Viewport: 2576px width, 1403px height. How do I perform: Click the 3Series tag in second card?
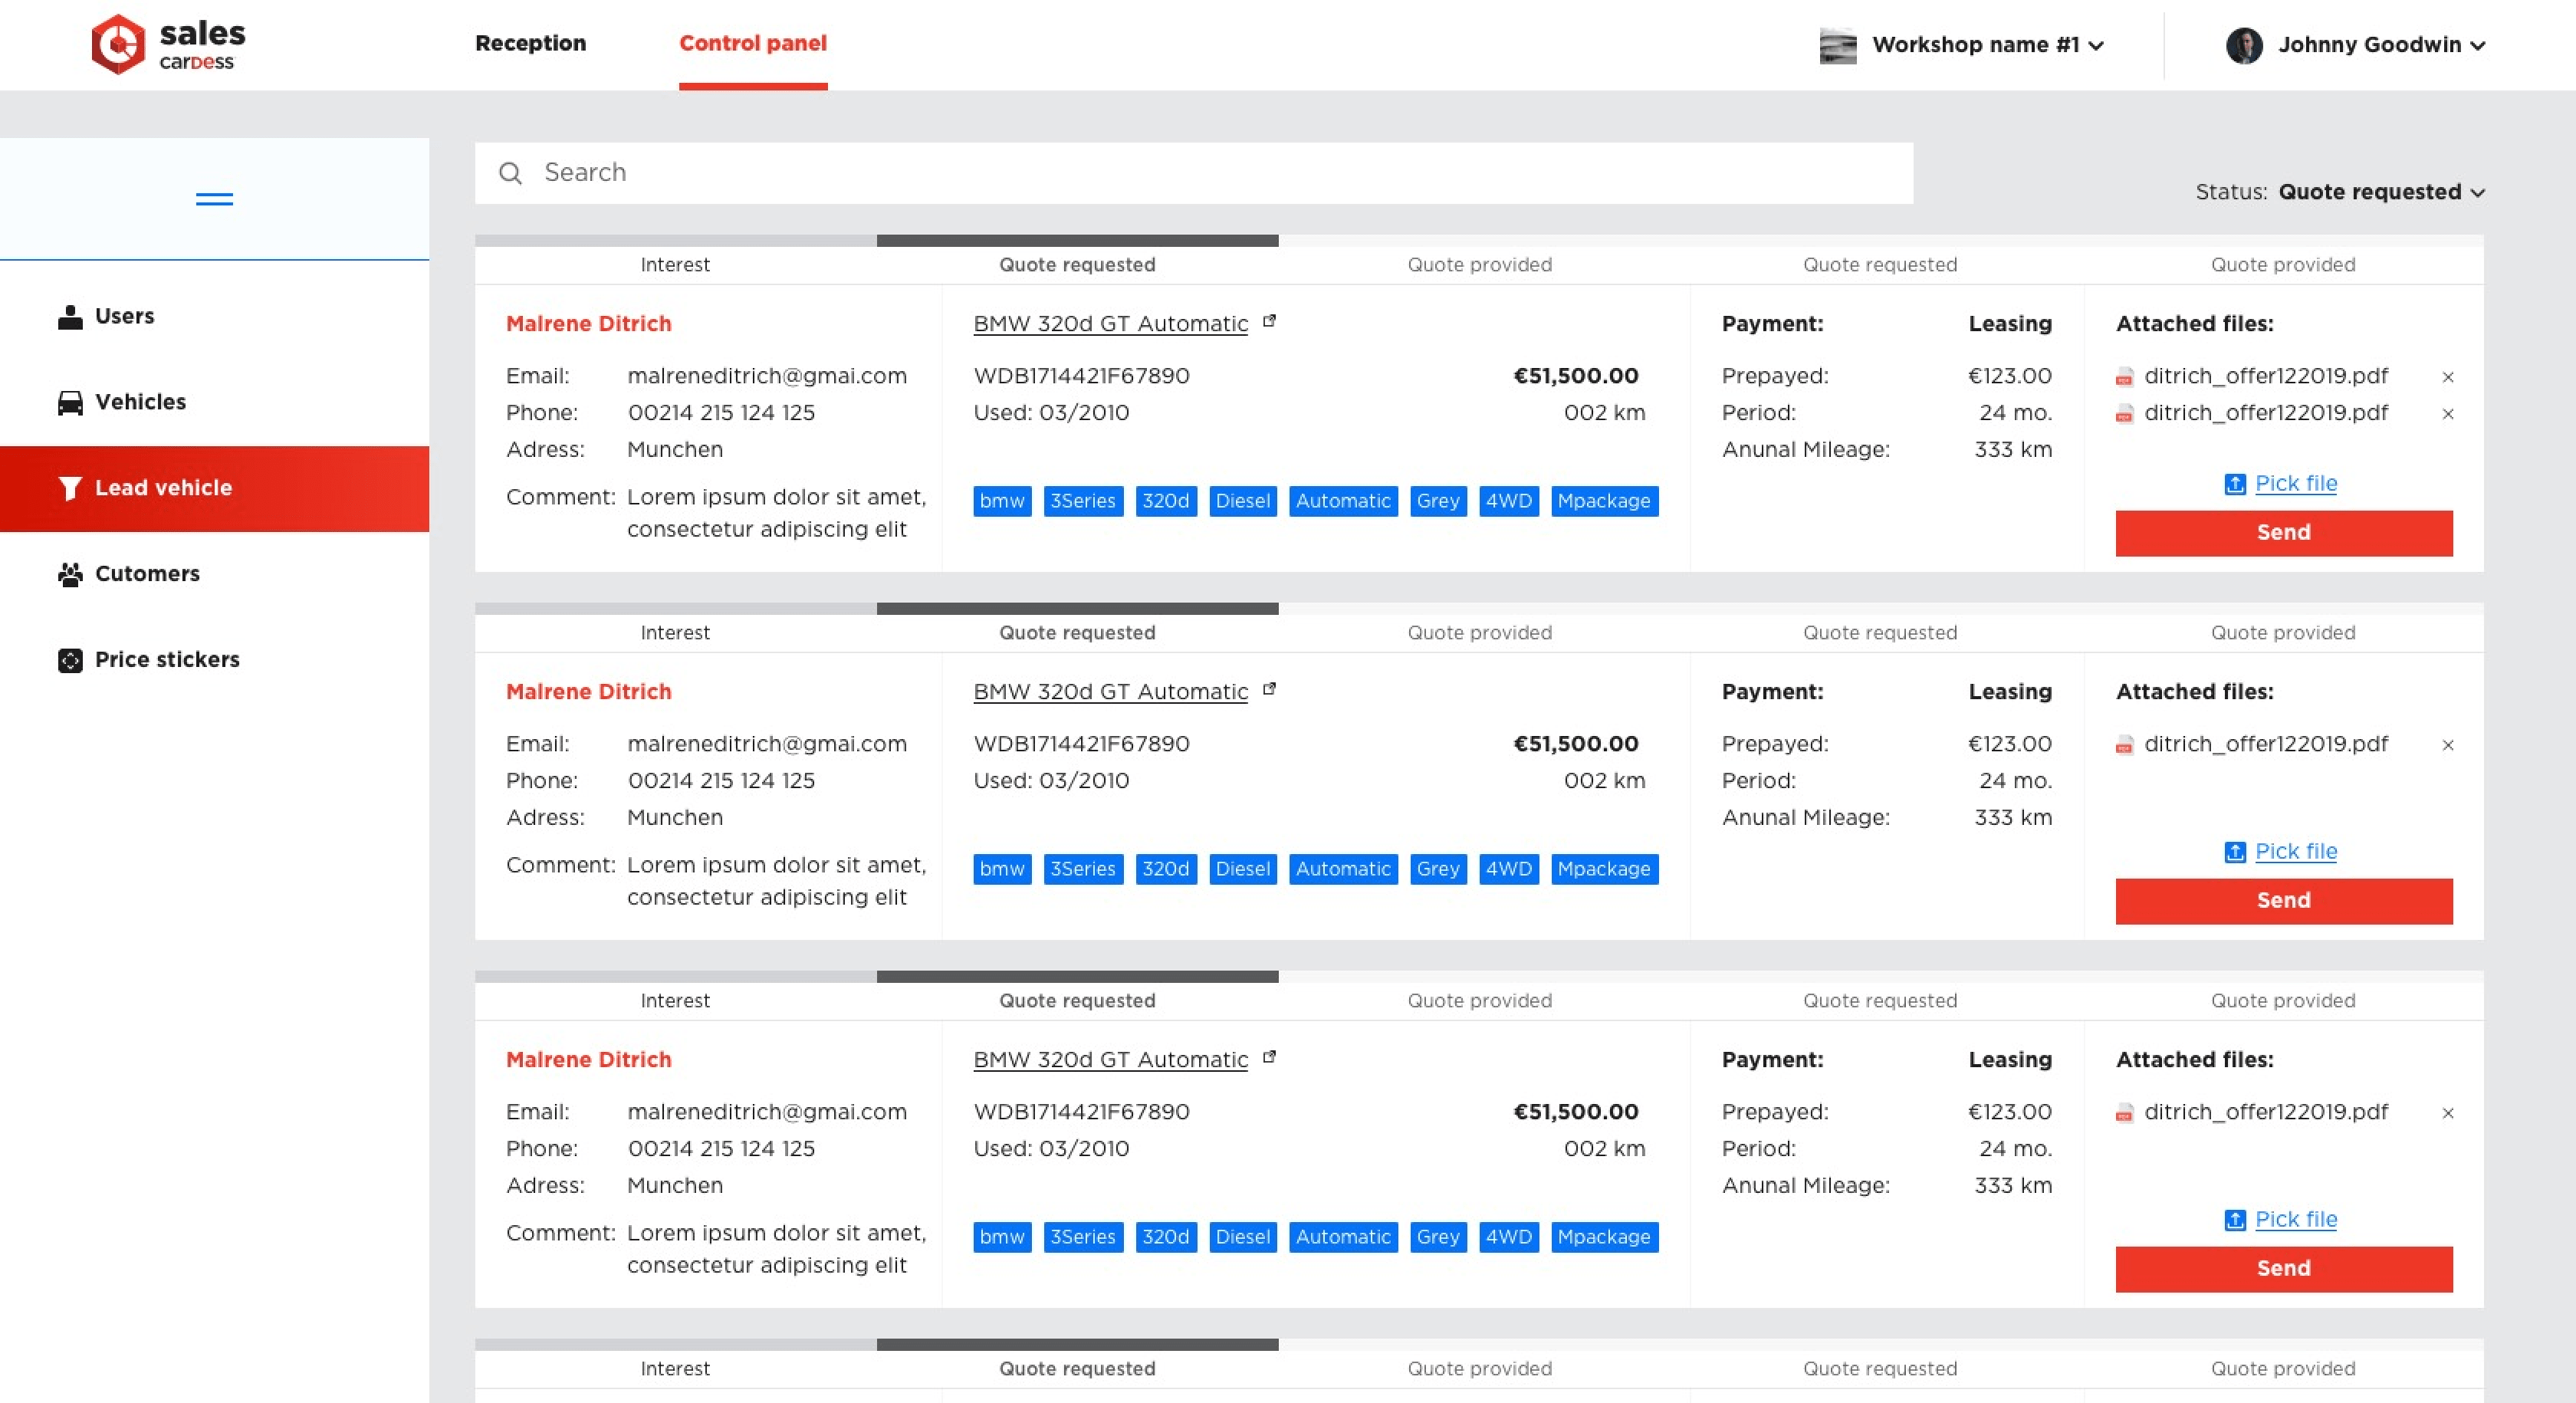tap(1083, 869)
